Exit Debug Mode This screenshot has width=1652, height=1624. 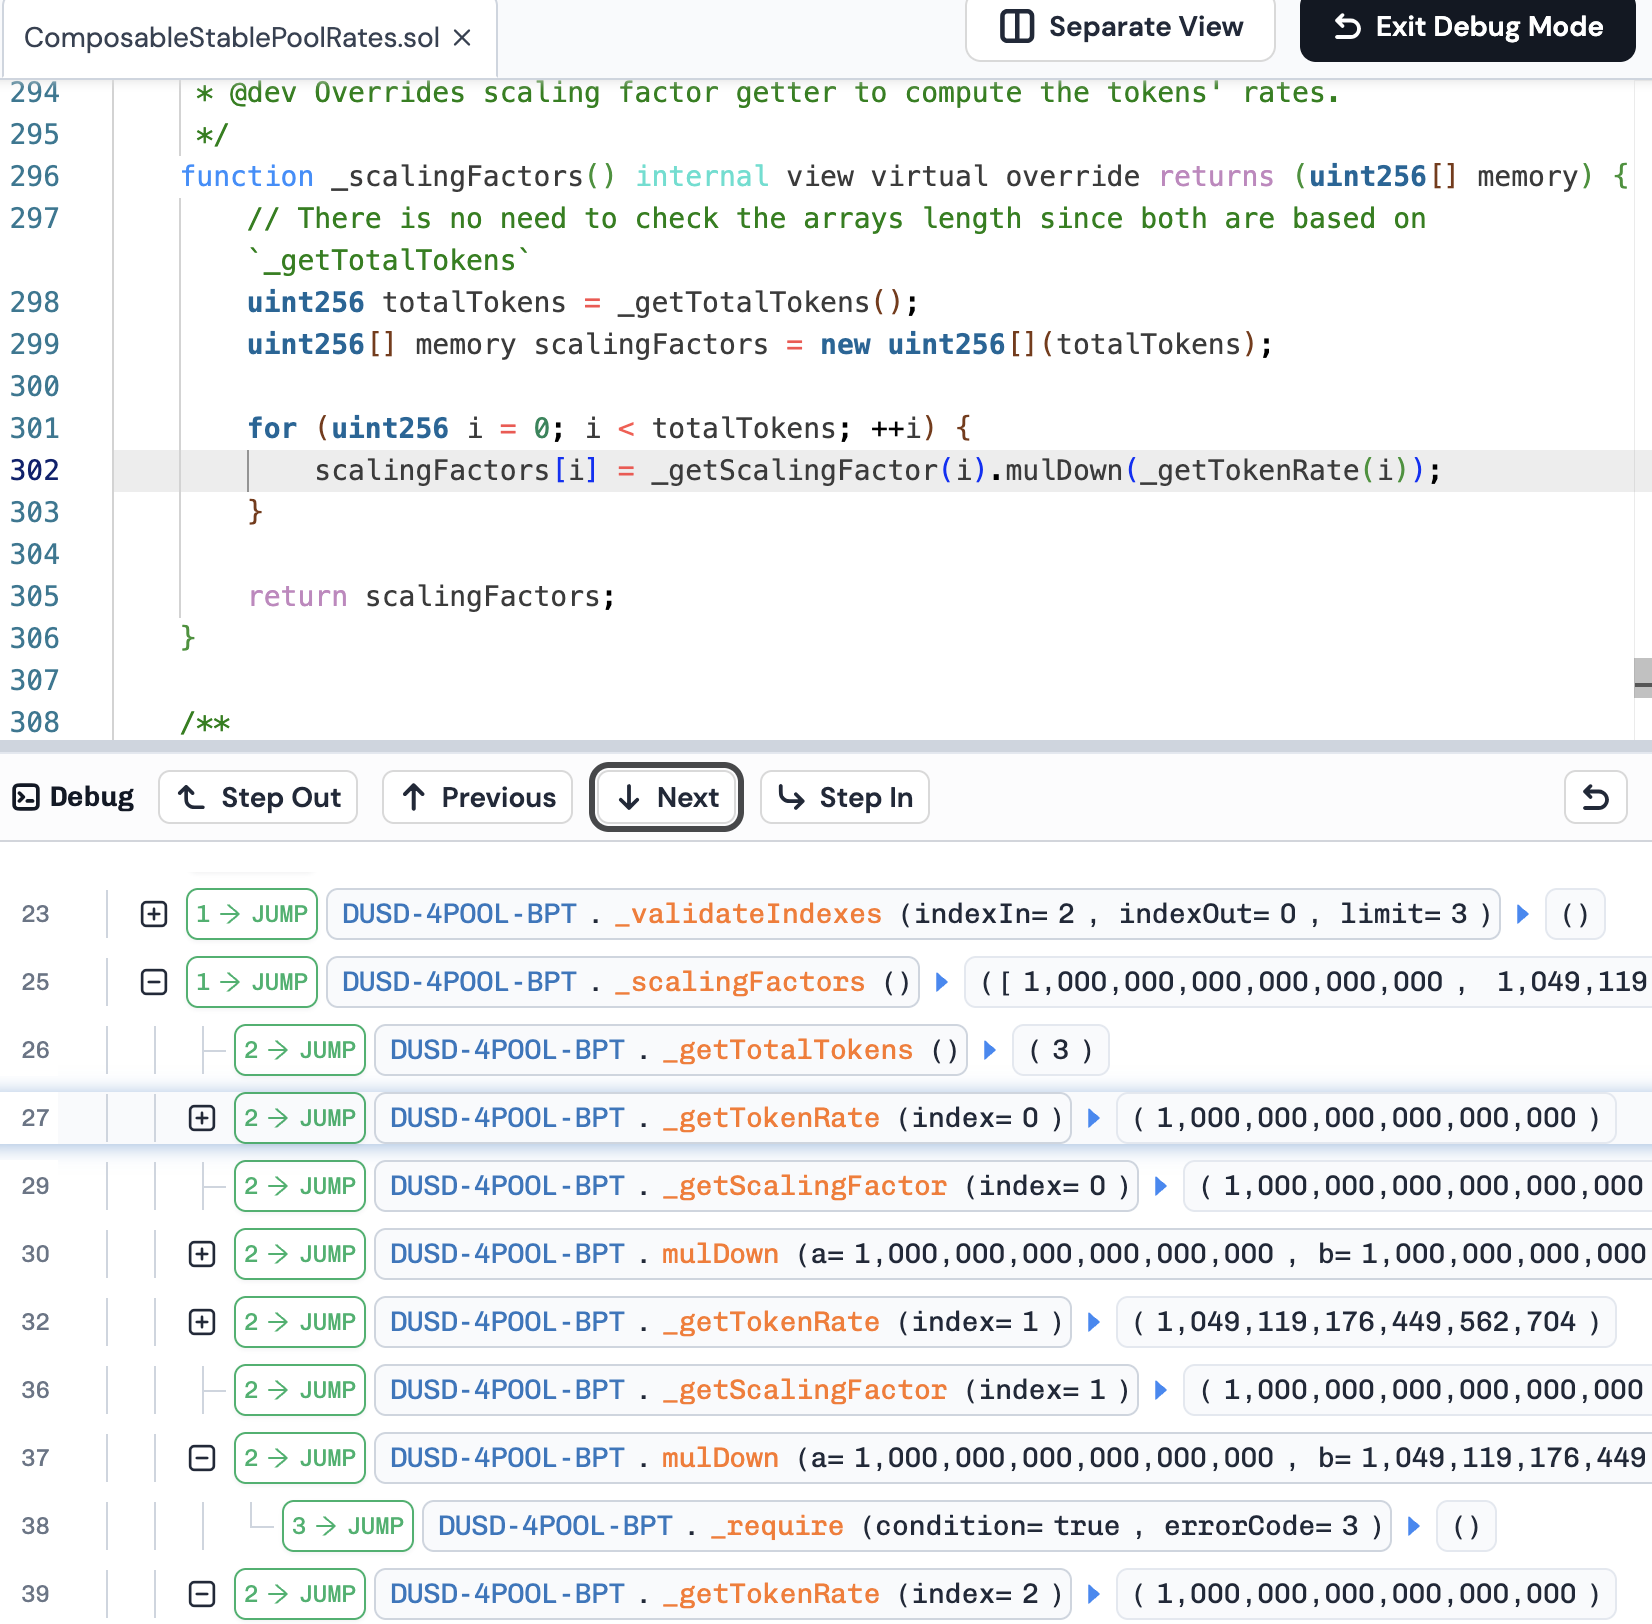1467,27
